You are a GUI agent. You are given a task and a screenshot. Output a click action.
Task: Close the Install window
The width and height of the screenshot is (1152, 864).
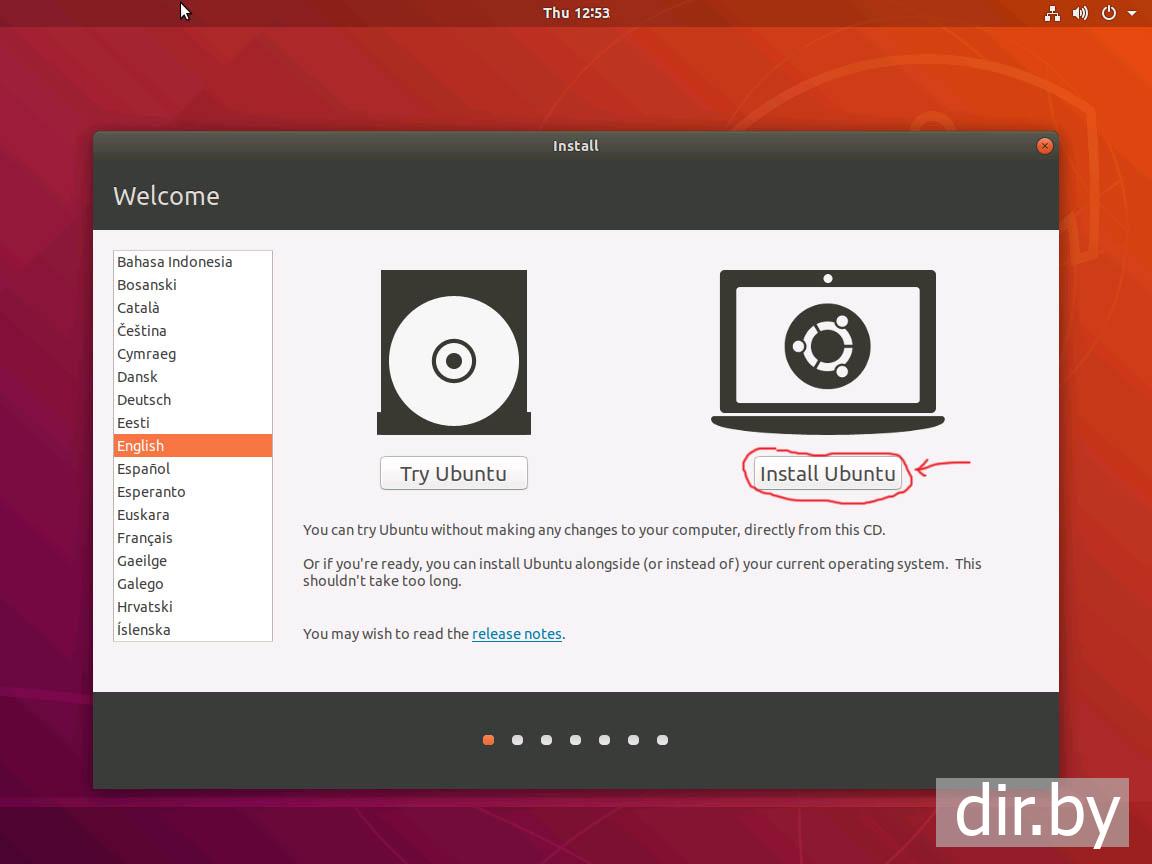pyautogui.click(x=1044, y=146)
